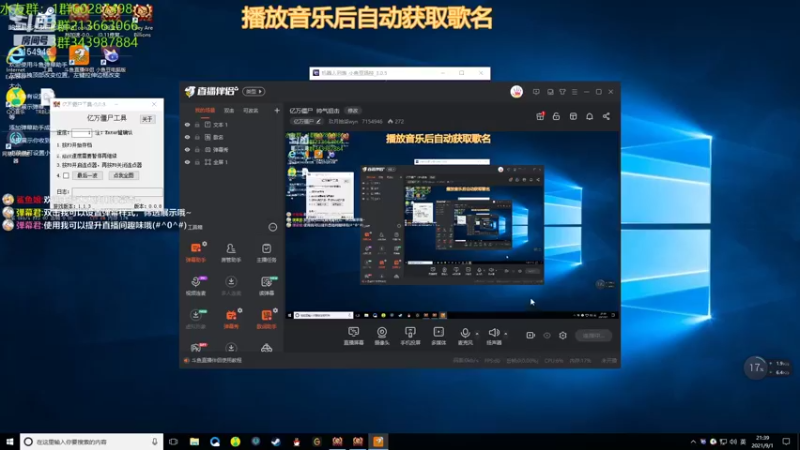This screenshot has height=450, width=800.
Task: Open the Windows action center icon
Action: pos(786,442)
